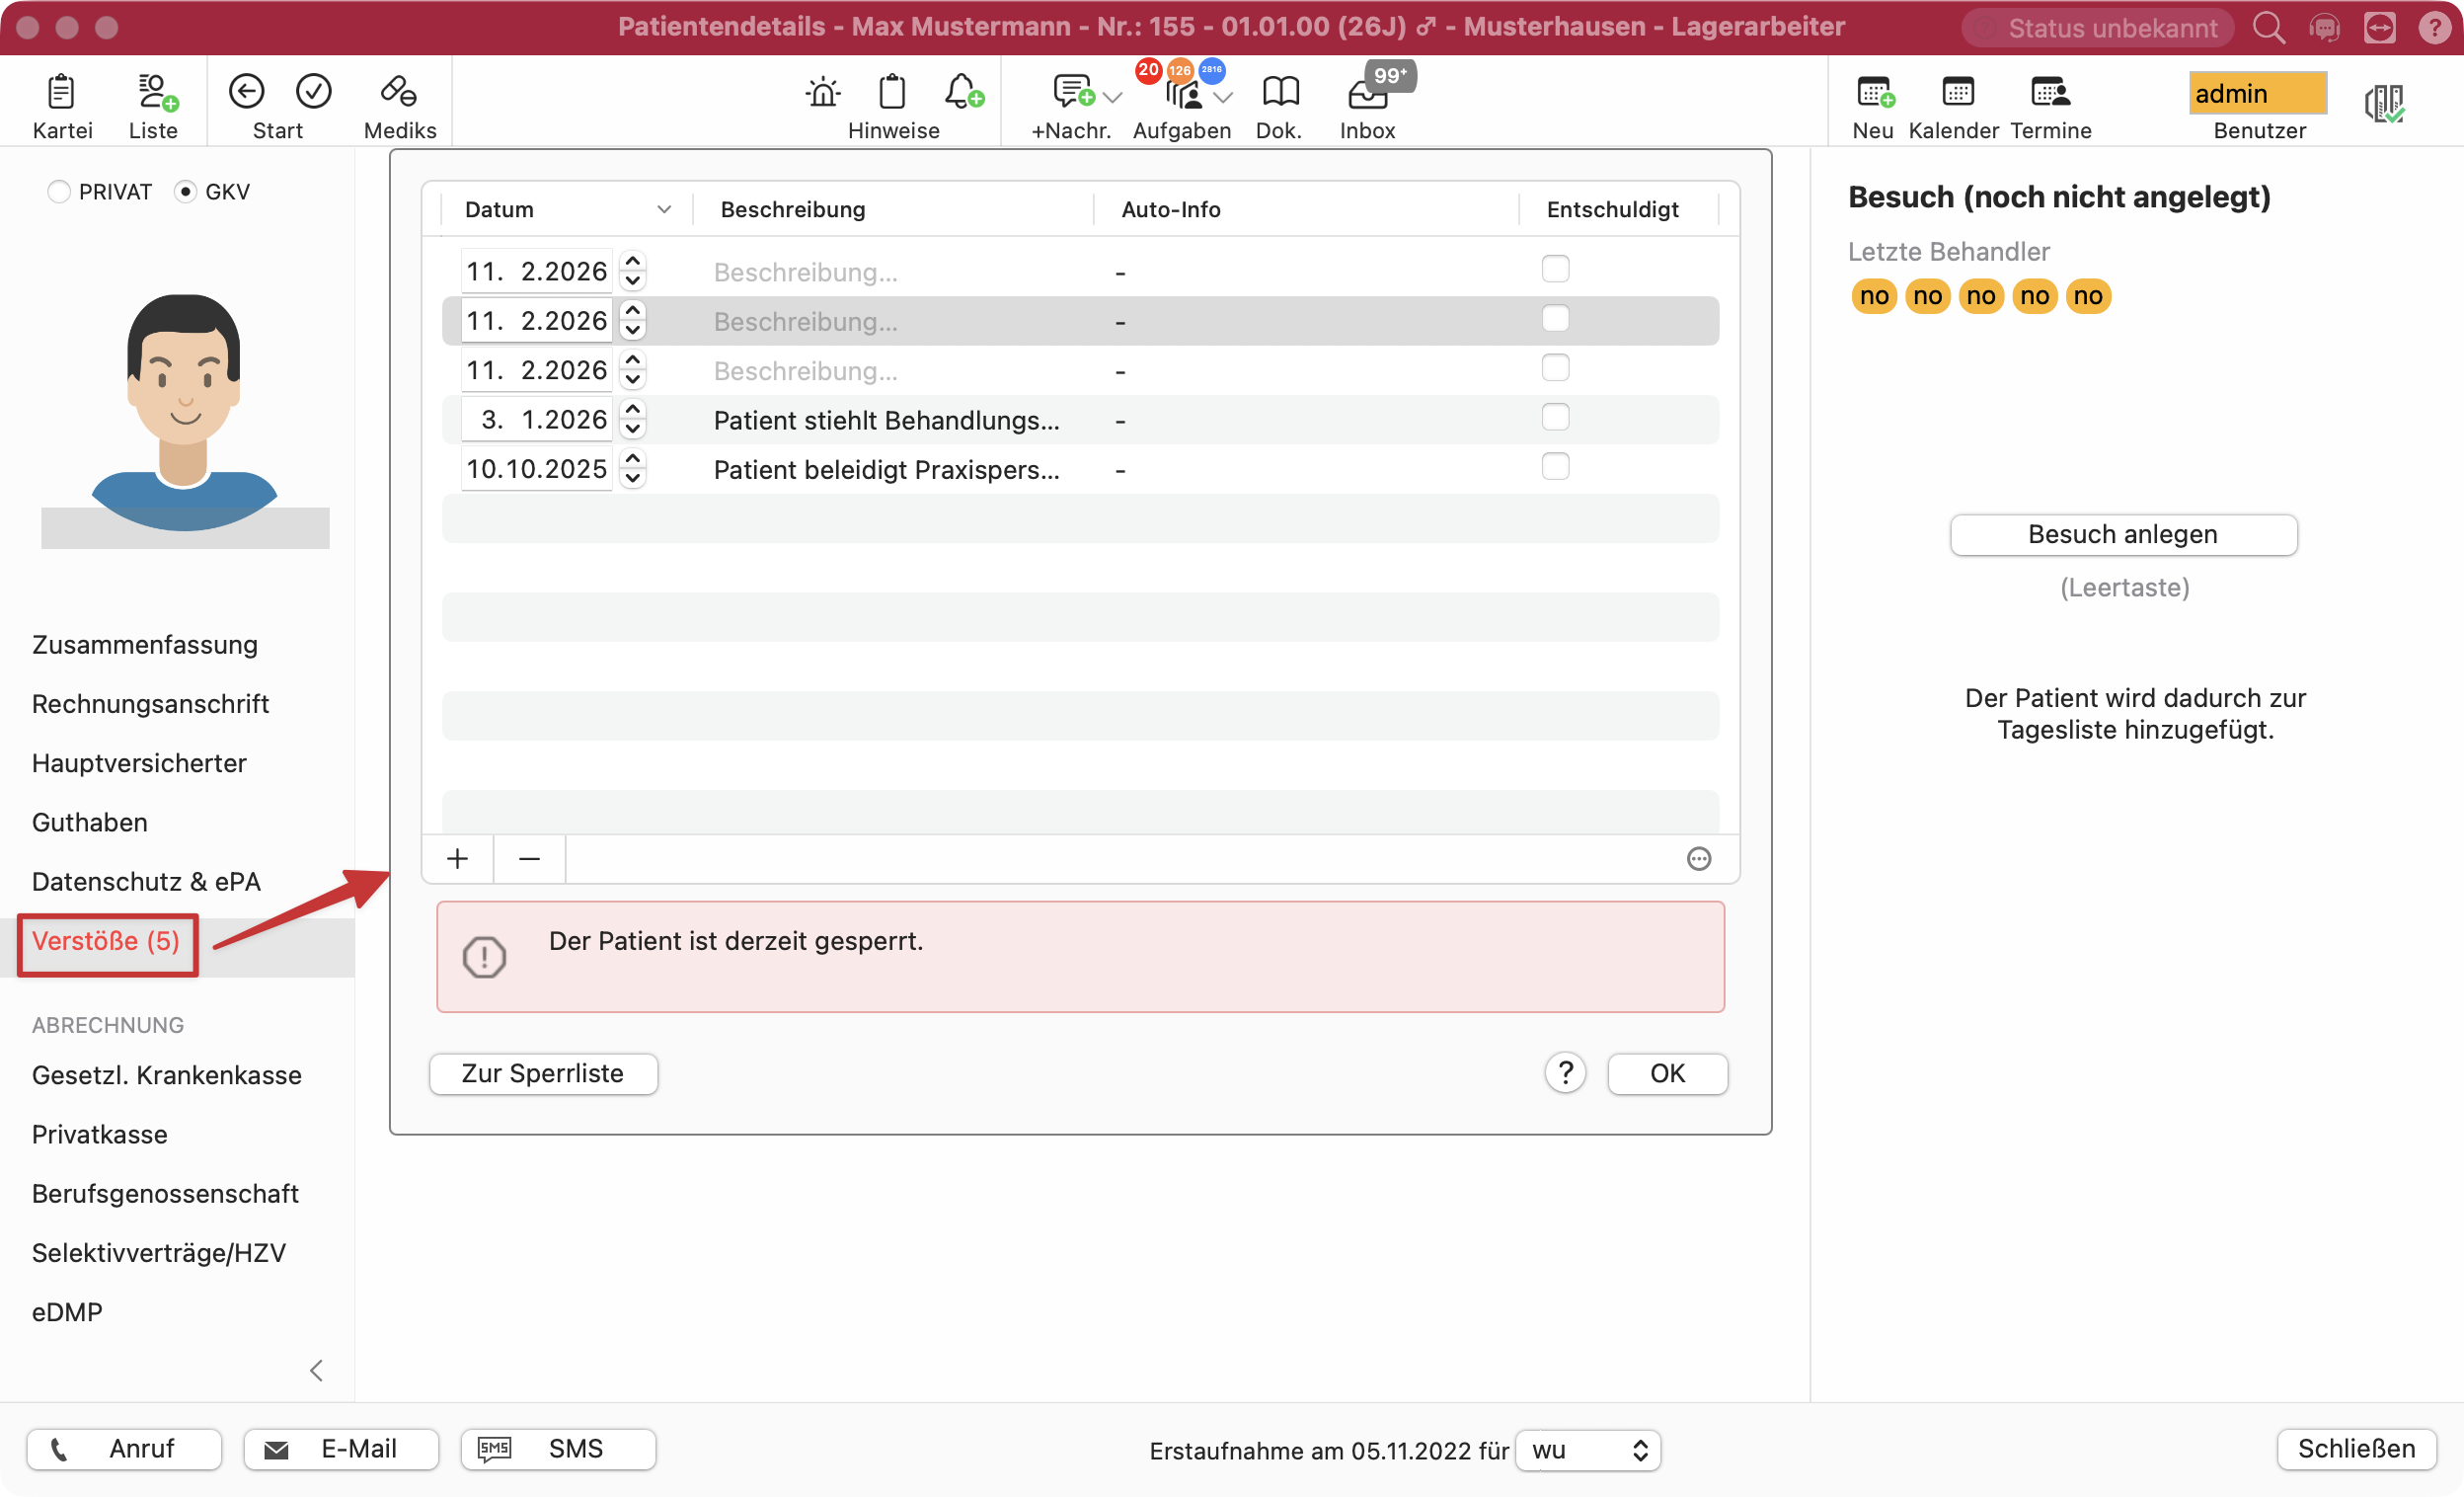Click the add notification bell icon
This screenshot has width=2464, height=1497.
coord(963,93)
